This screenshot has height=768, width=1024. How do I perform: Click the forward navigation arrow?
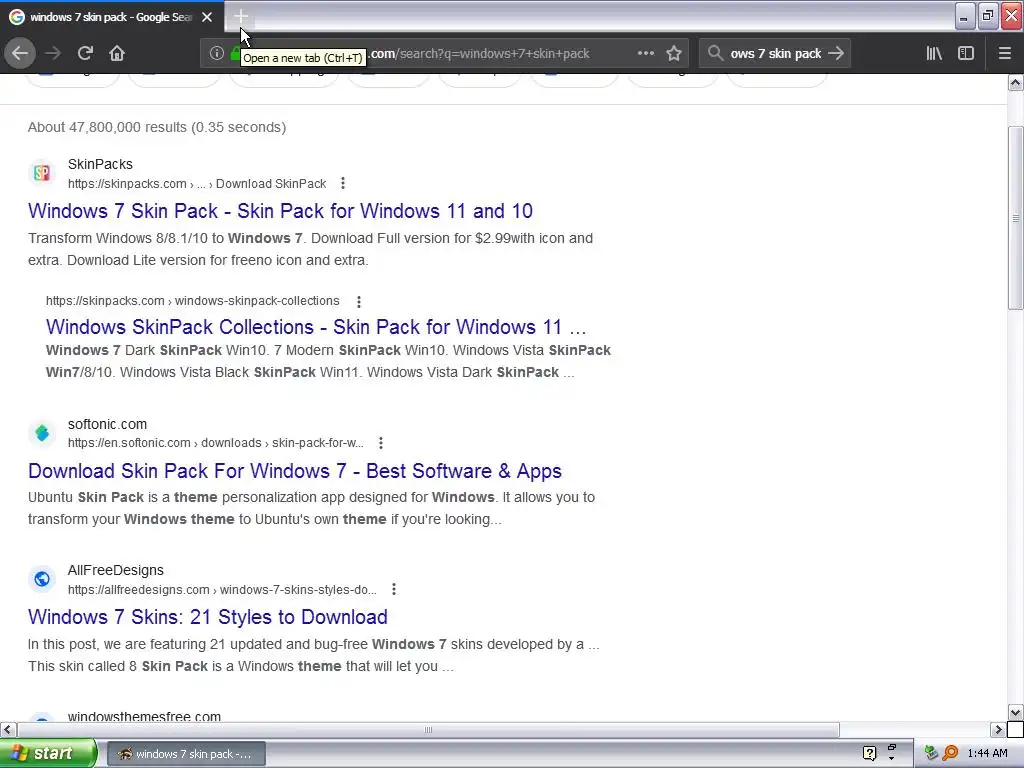(53, 54)
